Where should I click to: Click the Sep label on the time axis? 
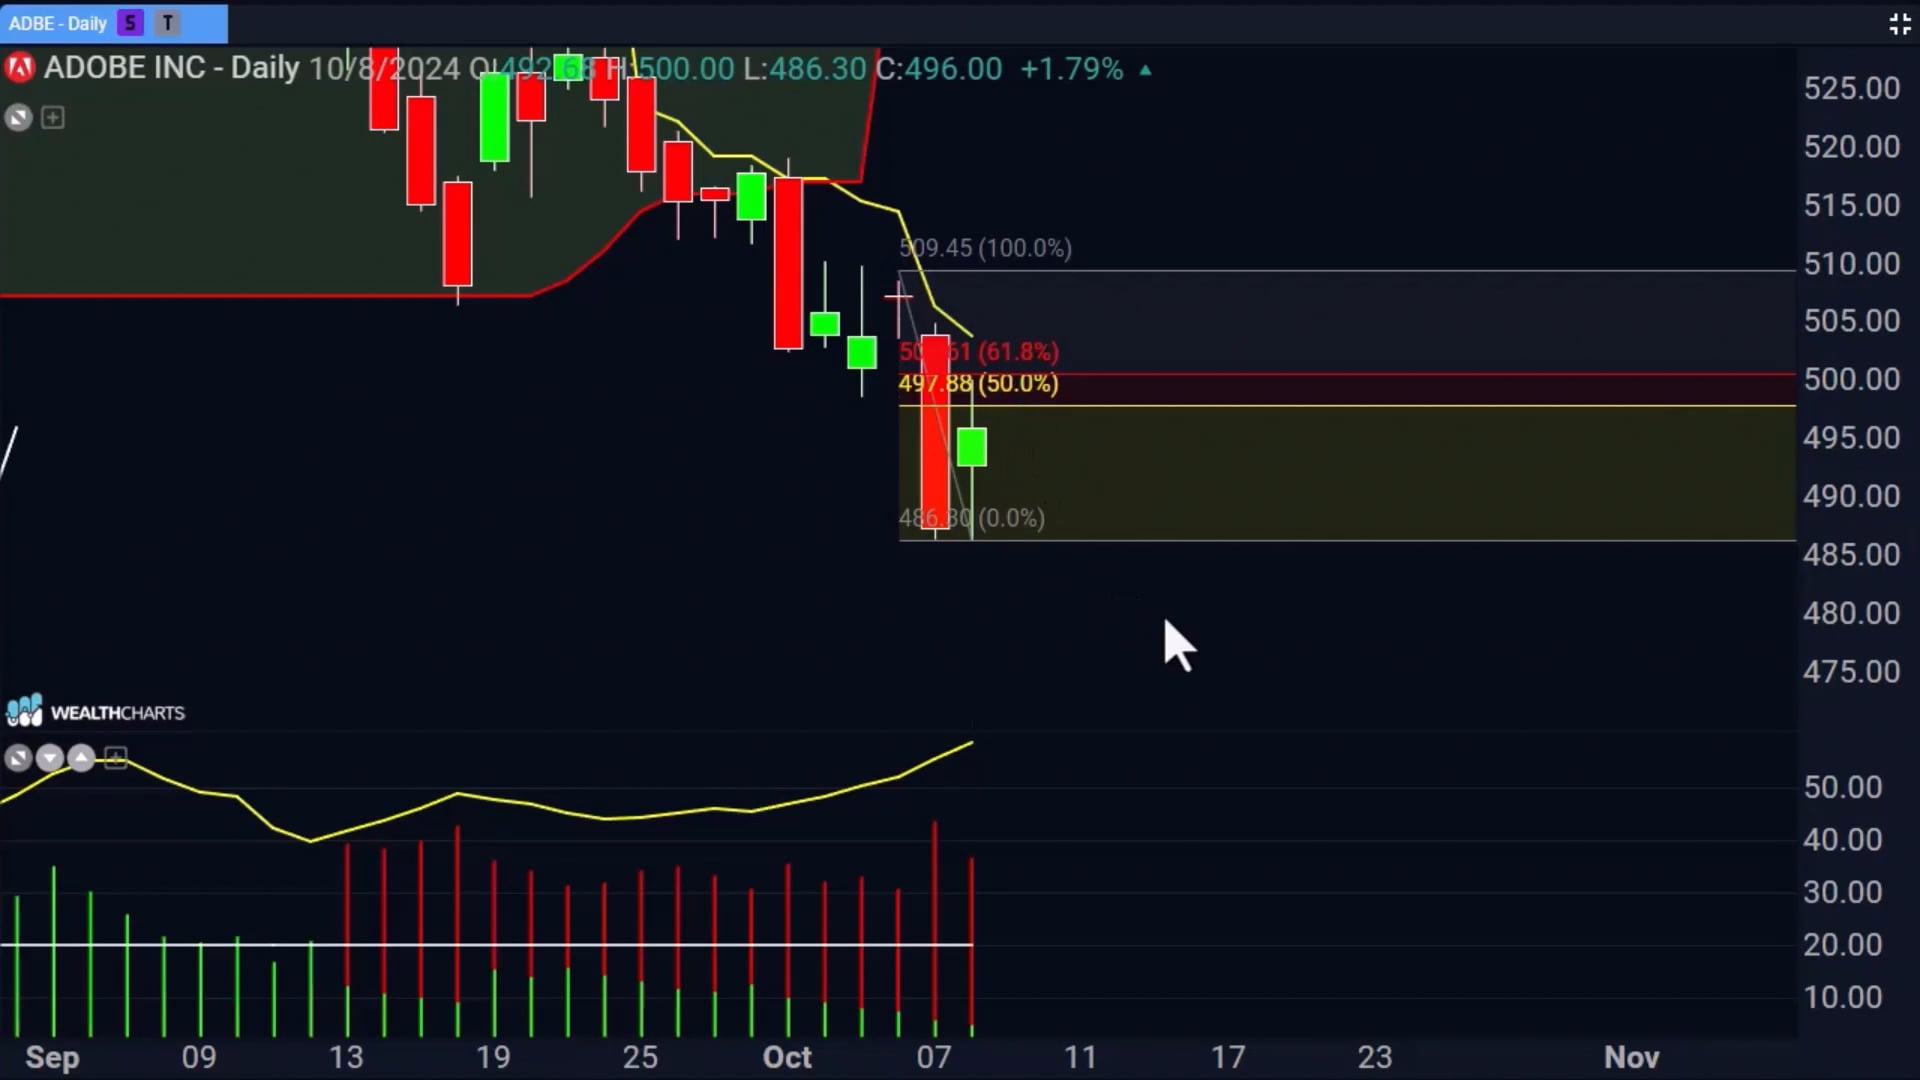(x=52, y=1057)
